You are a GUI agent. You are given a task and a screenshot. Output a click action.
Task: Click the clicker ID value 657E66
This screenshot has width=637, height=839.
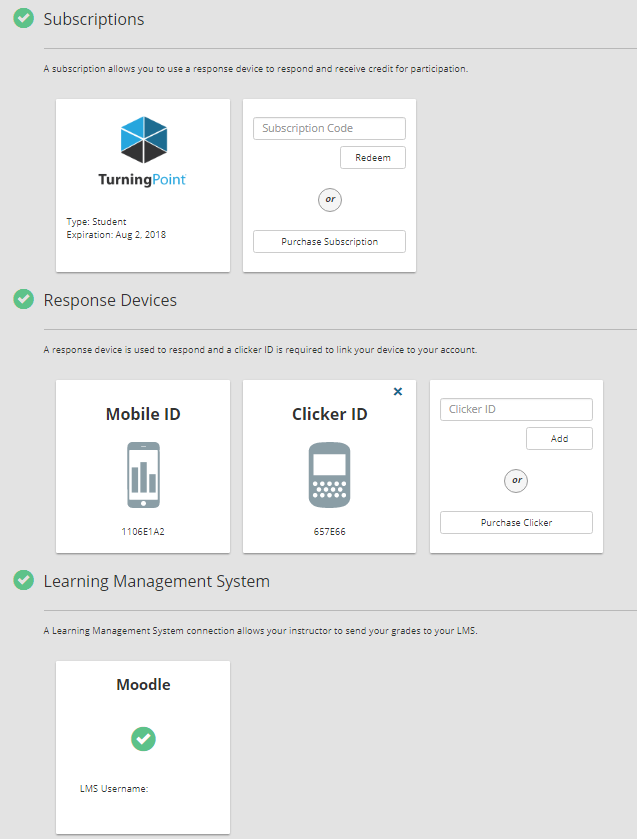pos(330,531)
